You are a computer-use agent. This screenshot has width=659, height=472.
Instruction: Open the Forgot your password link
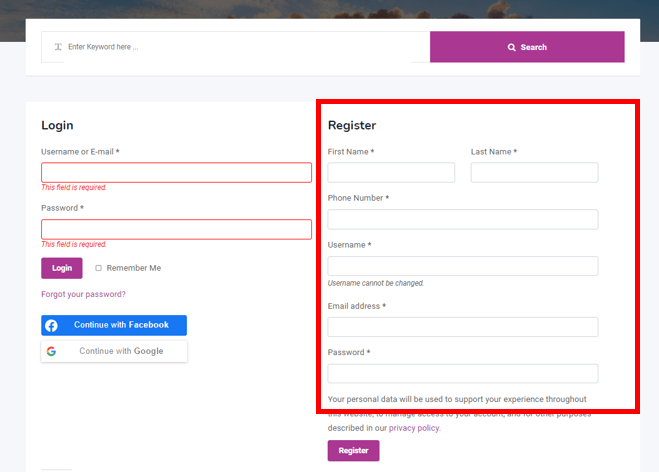coord(83,294)
